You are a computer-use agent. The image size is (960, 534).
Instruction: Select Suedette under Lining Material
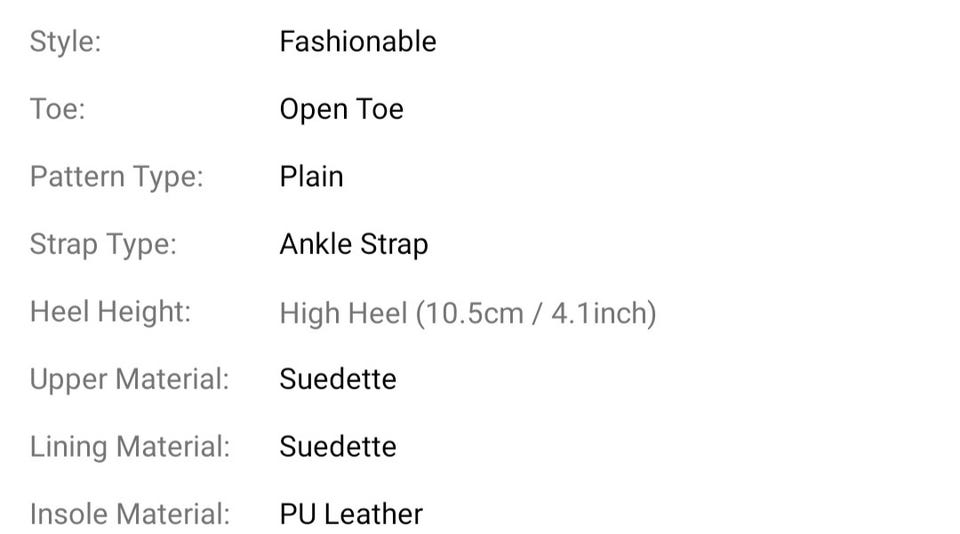coord(337,446)
